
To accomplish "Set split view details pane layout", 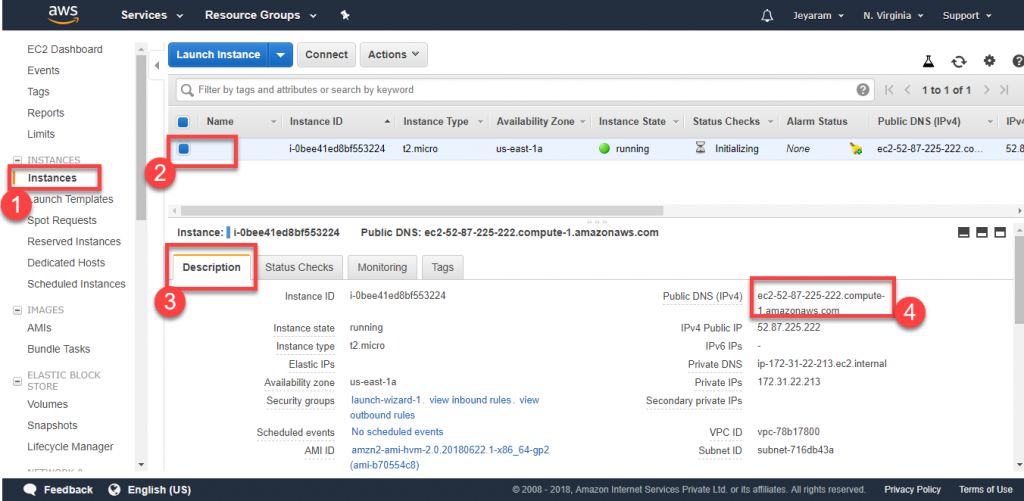I will [x=981, y=233].
